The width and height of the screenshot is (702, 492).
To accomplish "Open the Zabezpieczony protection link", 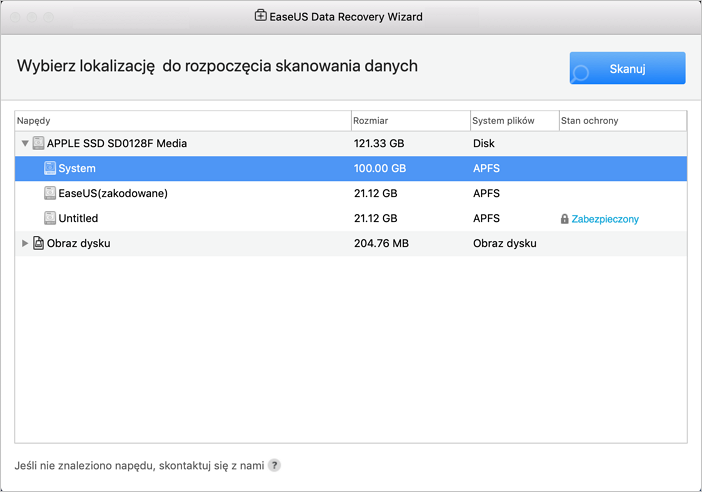I will [605, 219].
